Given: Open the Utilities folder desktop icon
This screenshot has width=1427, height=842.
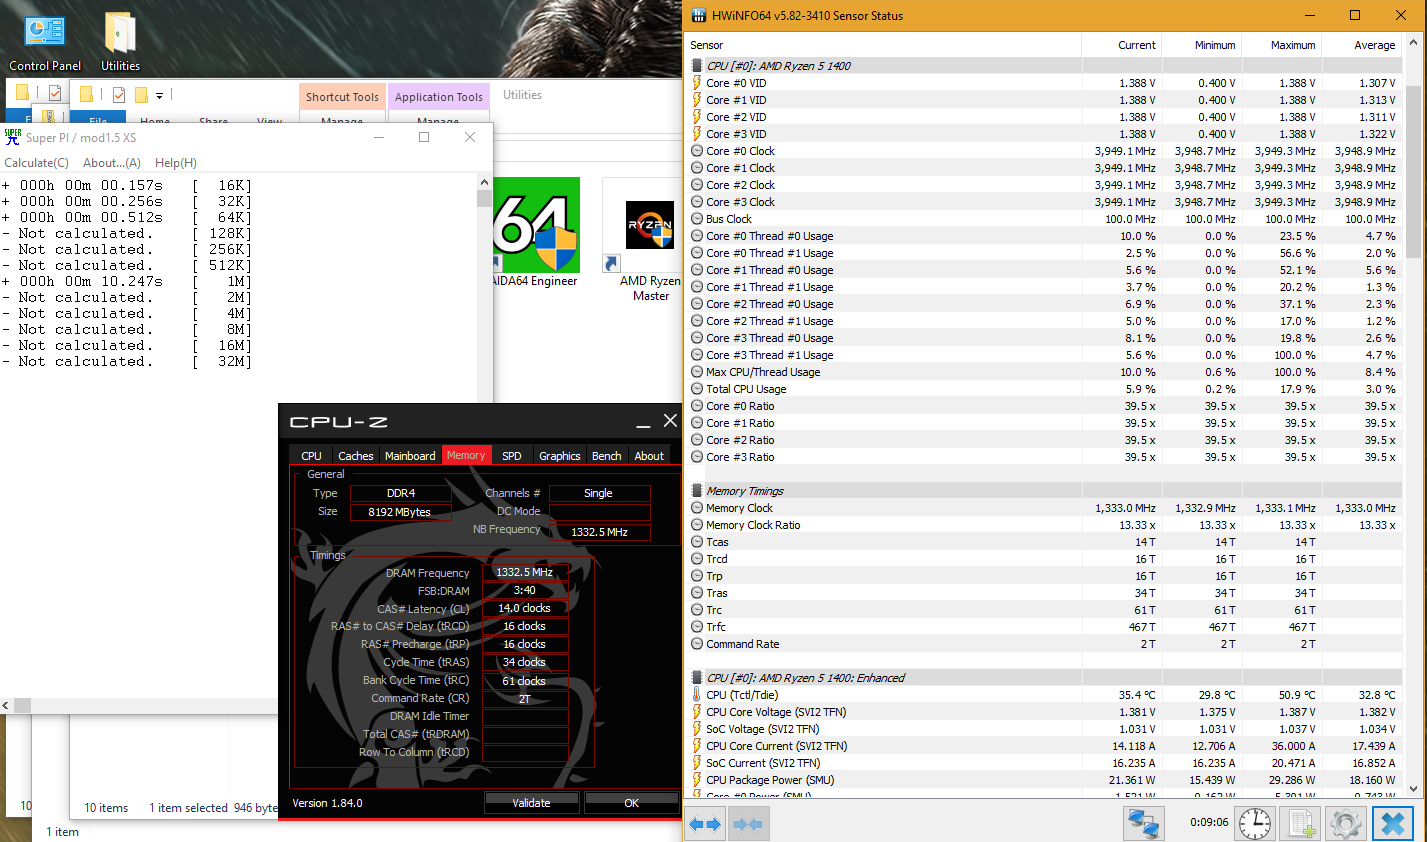Looking at the screenshot, I should (120, 41).
